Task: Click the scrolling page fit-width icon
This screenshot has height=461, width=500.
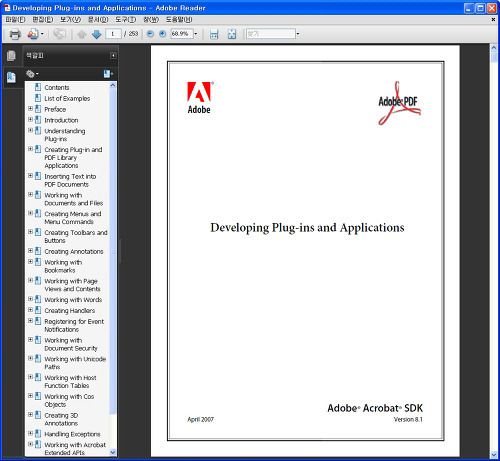Action: [214, 34]
